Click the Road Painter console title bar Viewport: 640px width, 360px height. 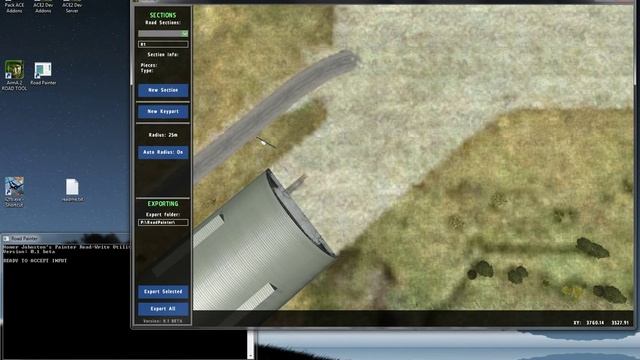pos(65,238)
